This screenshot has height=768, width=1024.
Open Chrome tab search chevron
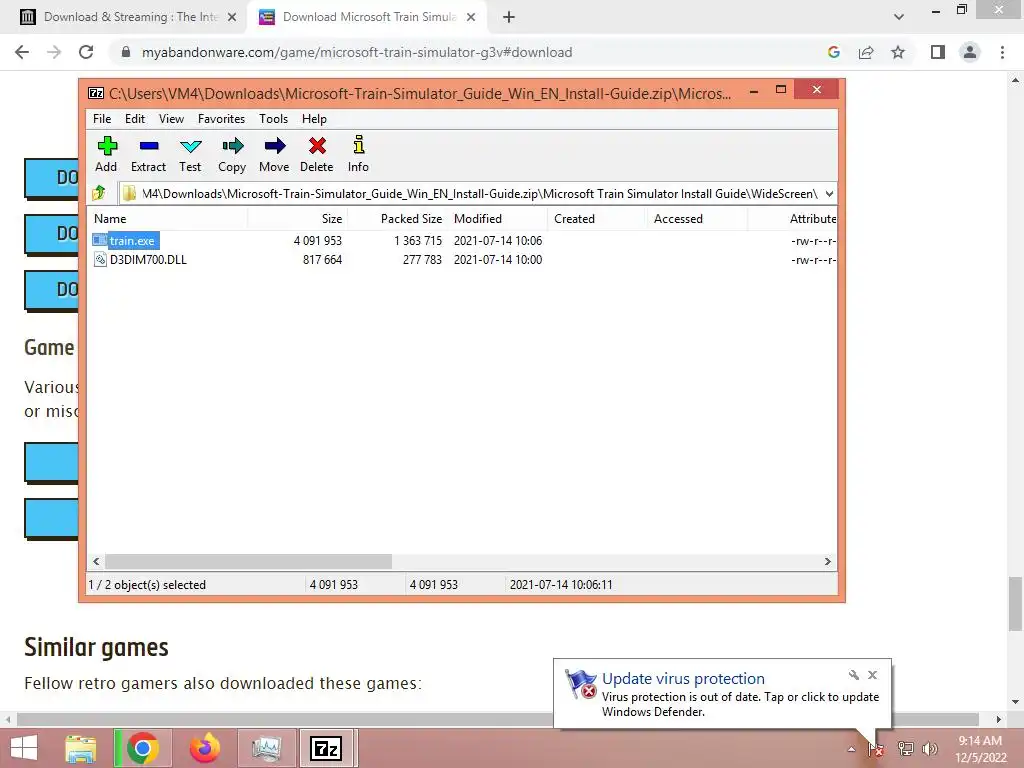point(899,17)
